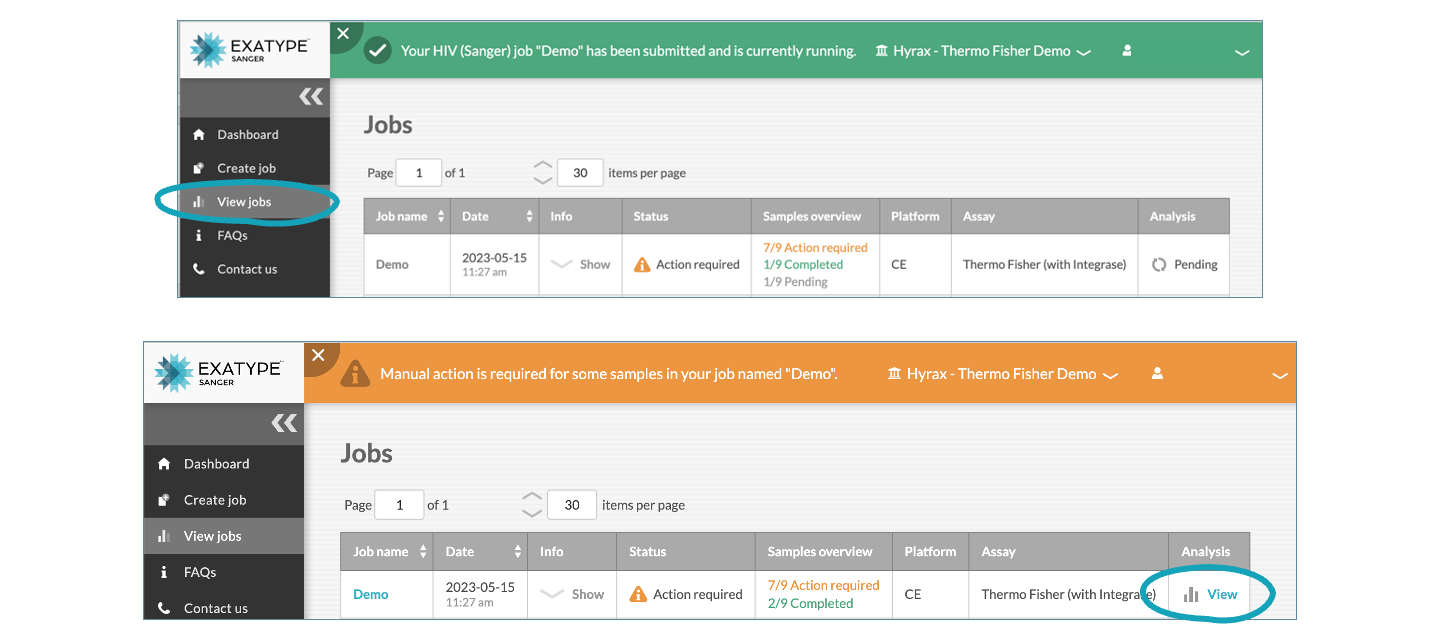The image size is (1440, 640).
Task: Collapse the sidebar in top screenshot
Action: 311,97
